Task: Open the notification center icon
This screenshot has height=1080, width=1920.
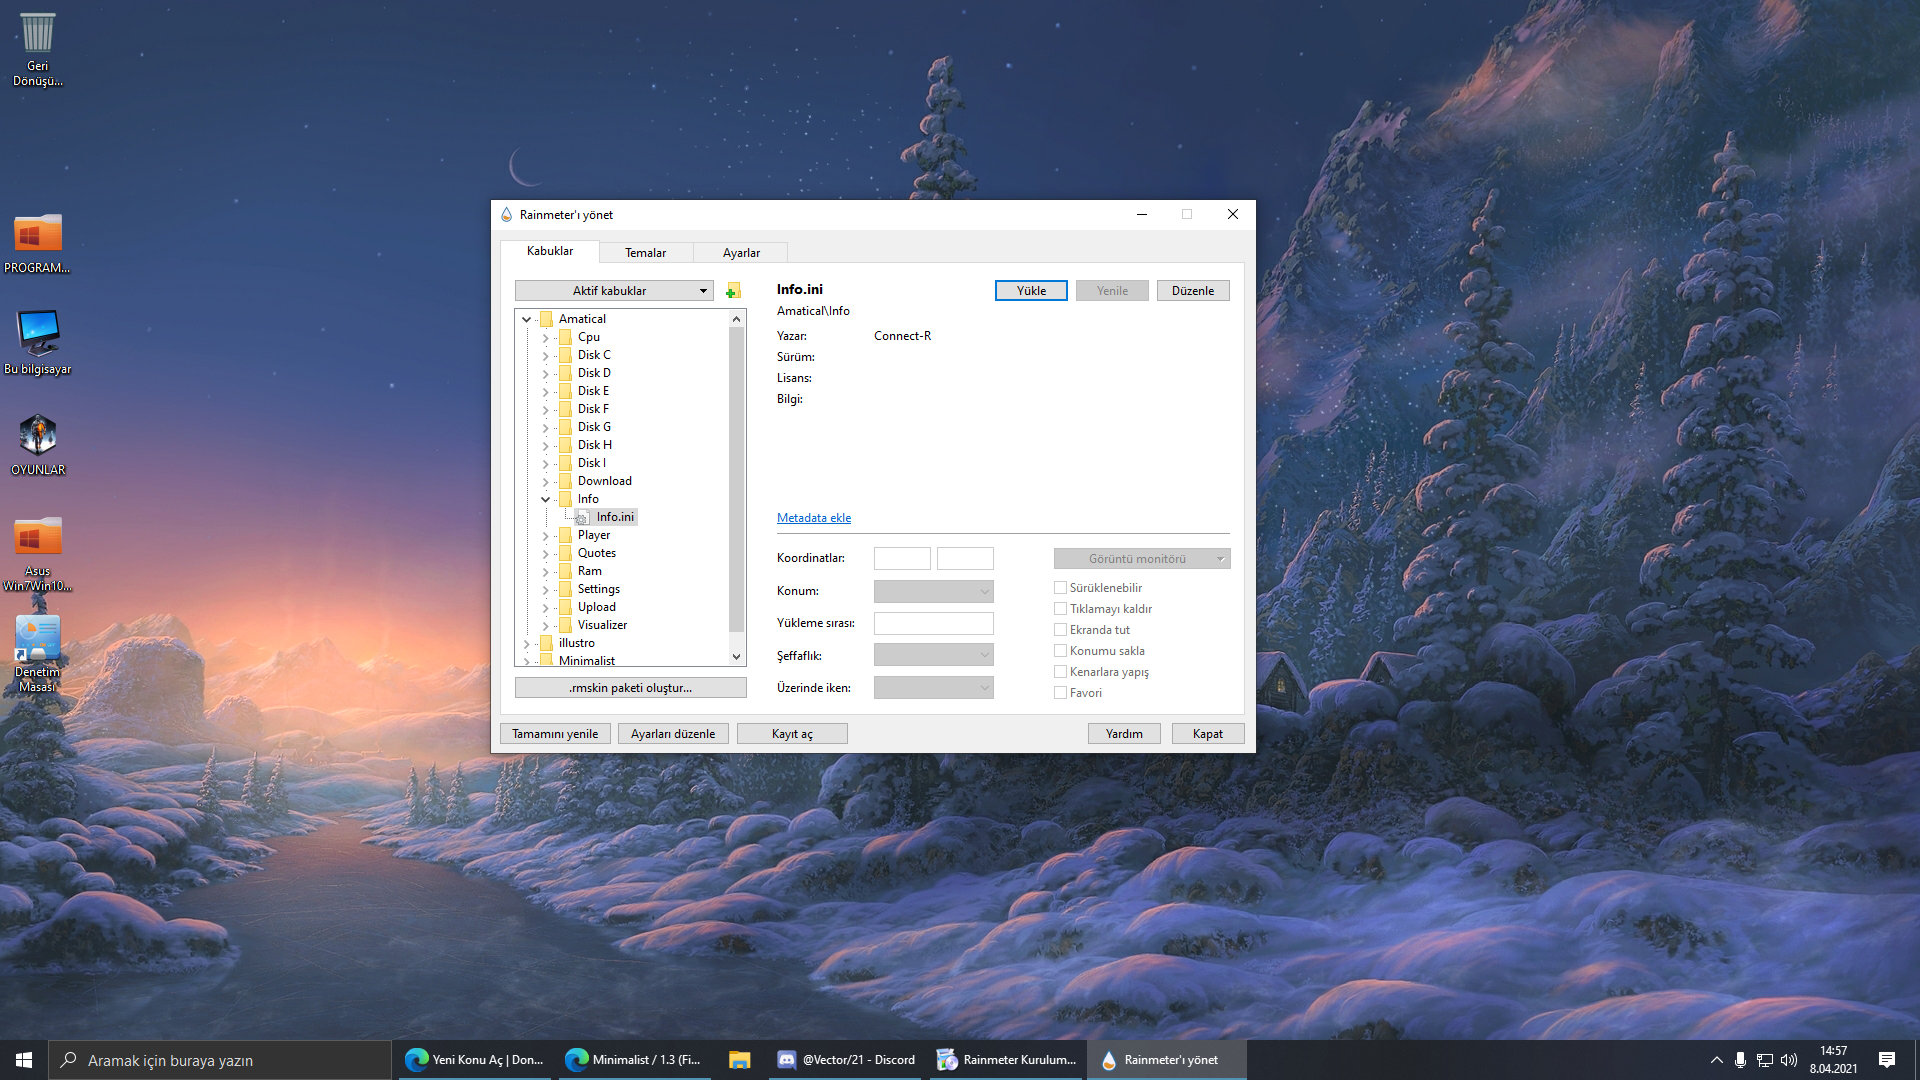Action: tap(1887, 1060)
